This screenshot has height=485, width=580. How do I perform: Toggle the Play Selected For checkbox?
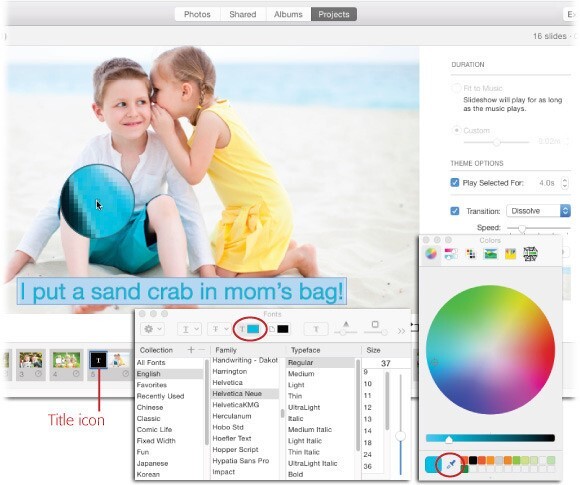click(x=455, y=182)
